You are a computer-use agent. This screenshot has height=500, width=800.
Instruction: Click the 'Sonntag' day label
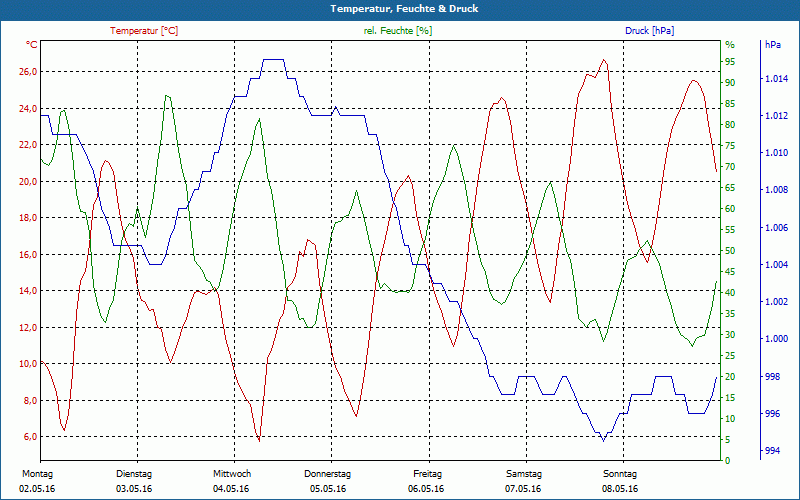click(x=620, y=474)
